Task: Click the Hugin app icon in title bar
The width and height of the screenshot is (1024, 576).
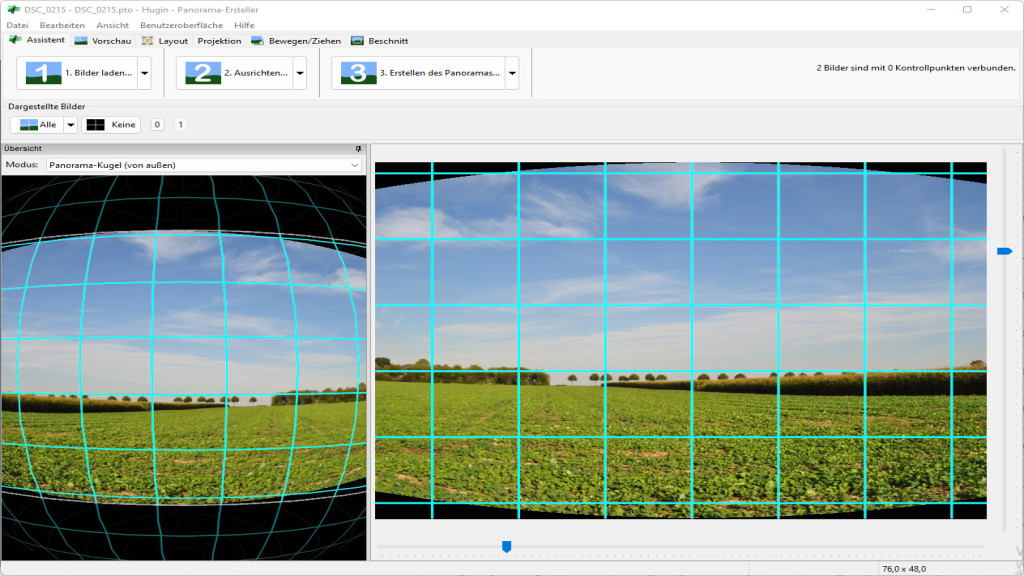Action: [13, 9]
